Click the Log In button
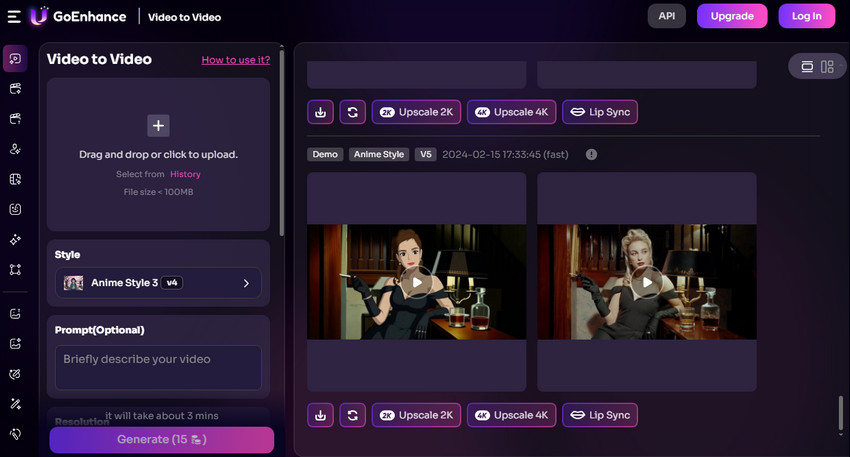850x457 pixels. tap(806, 16)
